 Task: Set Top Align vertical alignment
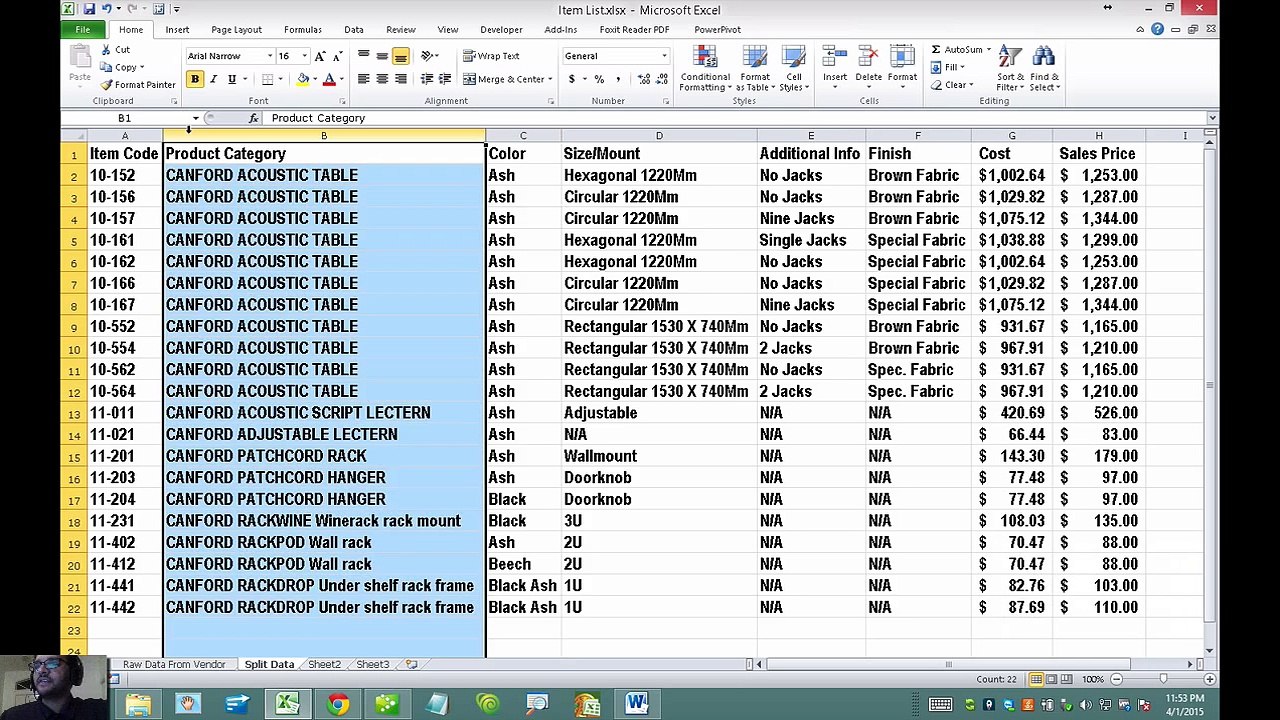point(364,56)
